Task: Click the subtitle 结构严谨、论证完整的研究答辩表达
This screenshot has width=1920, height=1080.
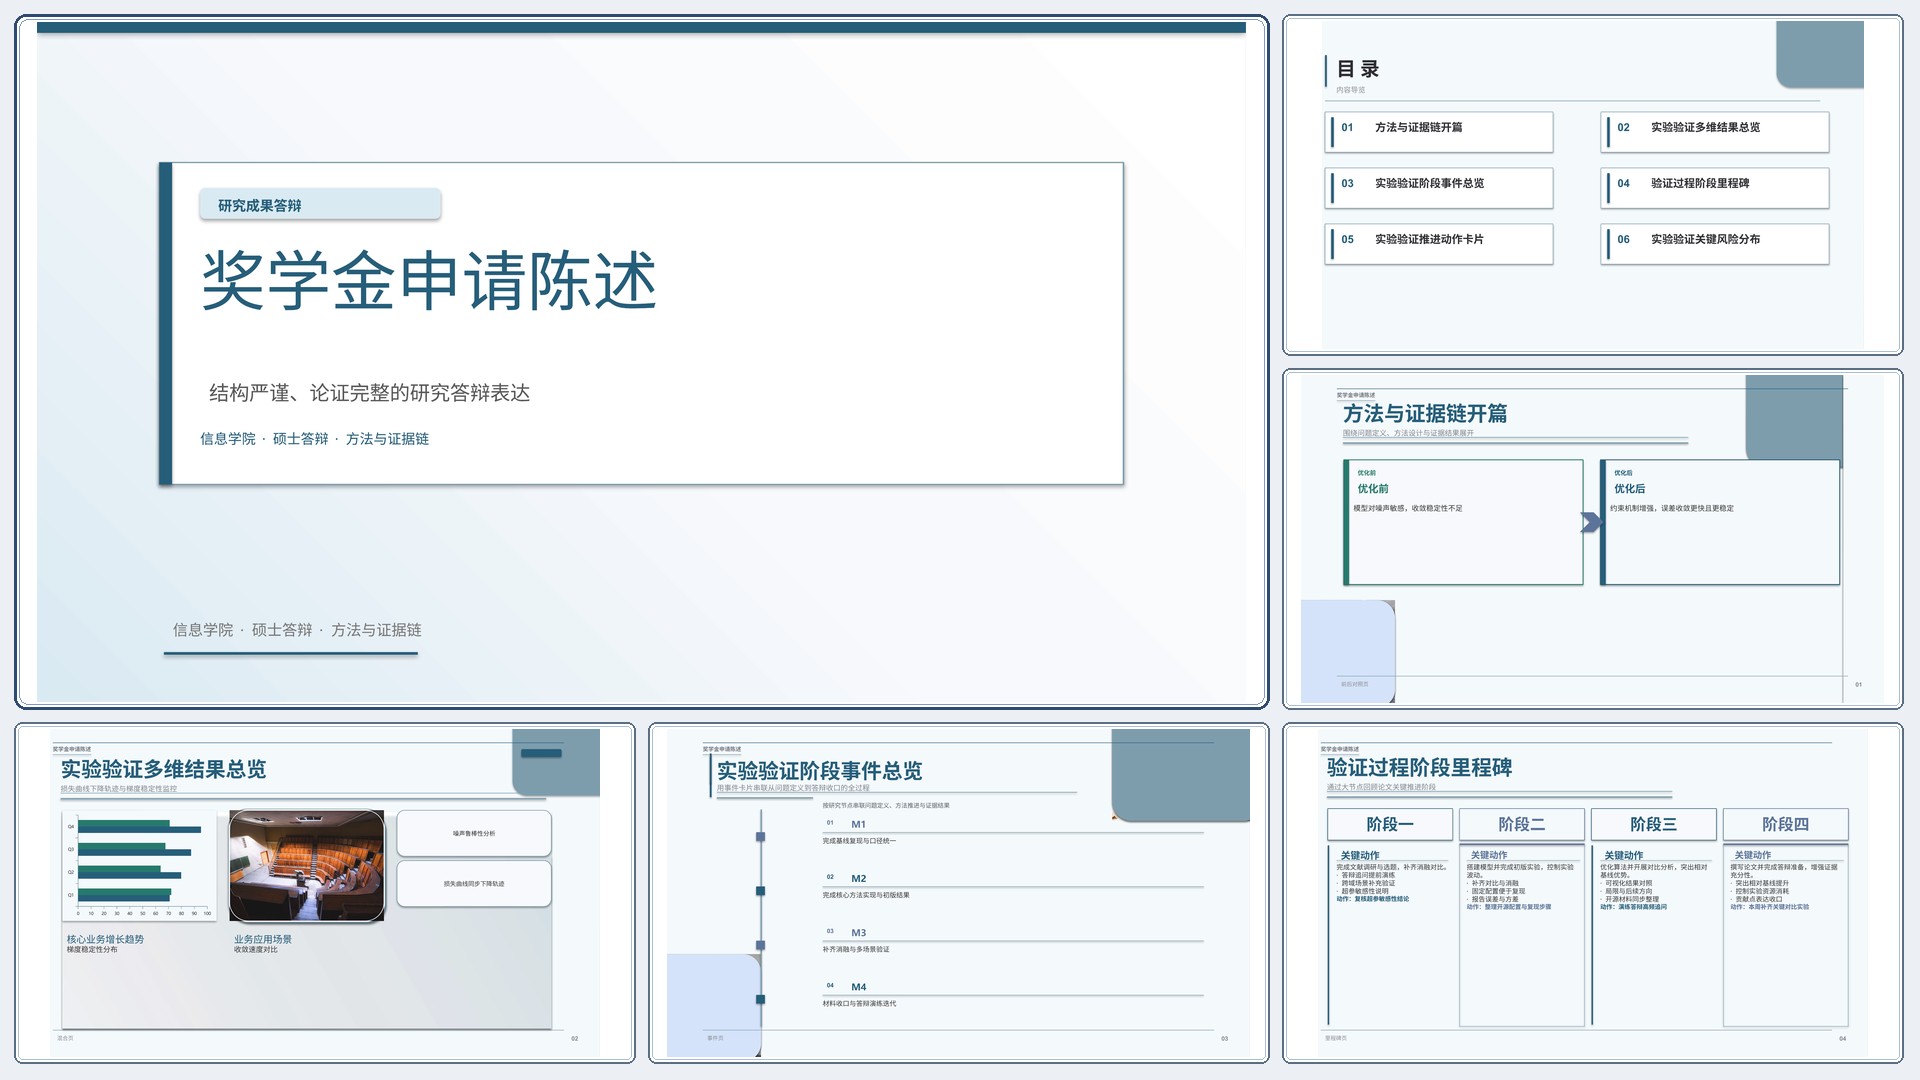Action: pyautogui.click(x=370, y=393)
